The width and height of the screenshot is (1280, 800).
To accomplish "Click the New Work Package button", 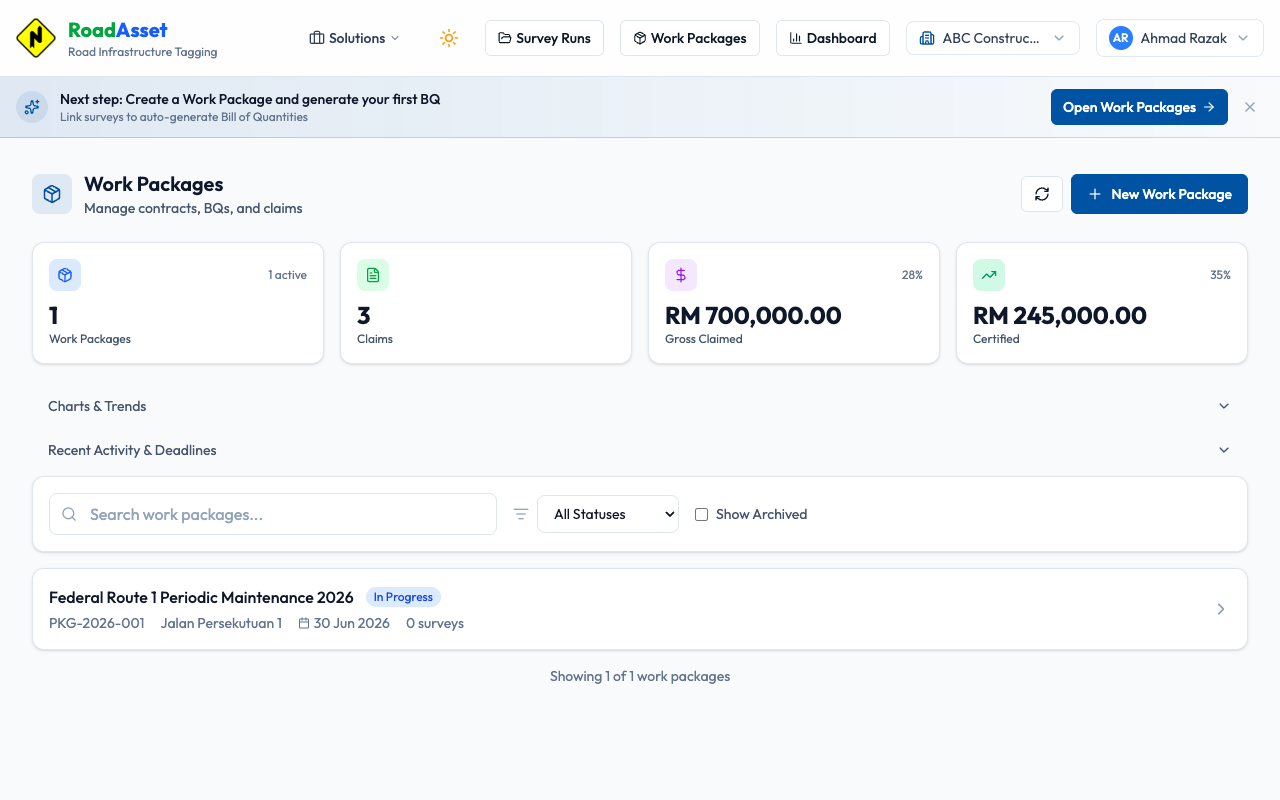I will (1159, 194).
